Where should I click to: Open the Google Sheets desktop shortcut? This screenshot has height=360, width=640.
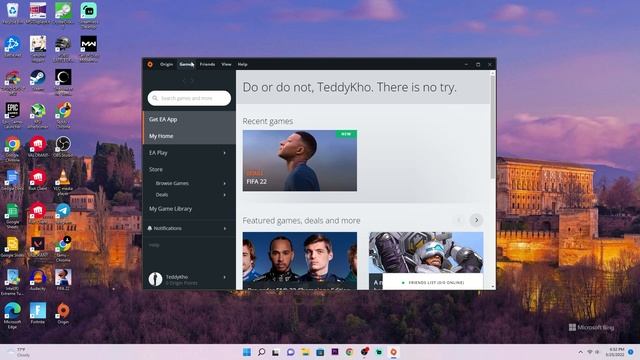[12, 216]
